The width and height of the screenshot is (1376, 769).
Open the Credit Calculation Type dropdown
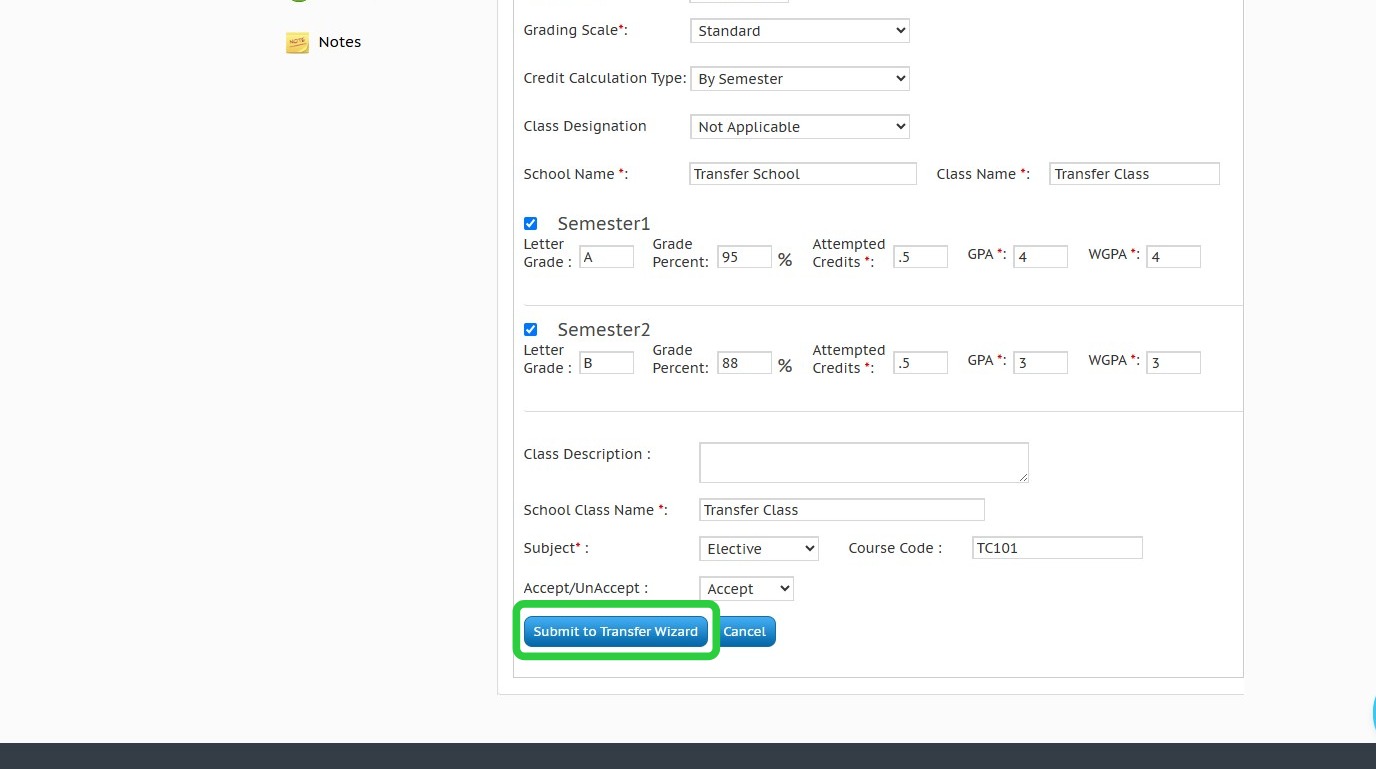[x=800, y=79]
